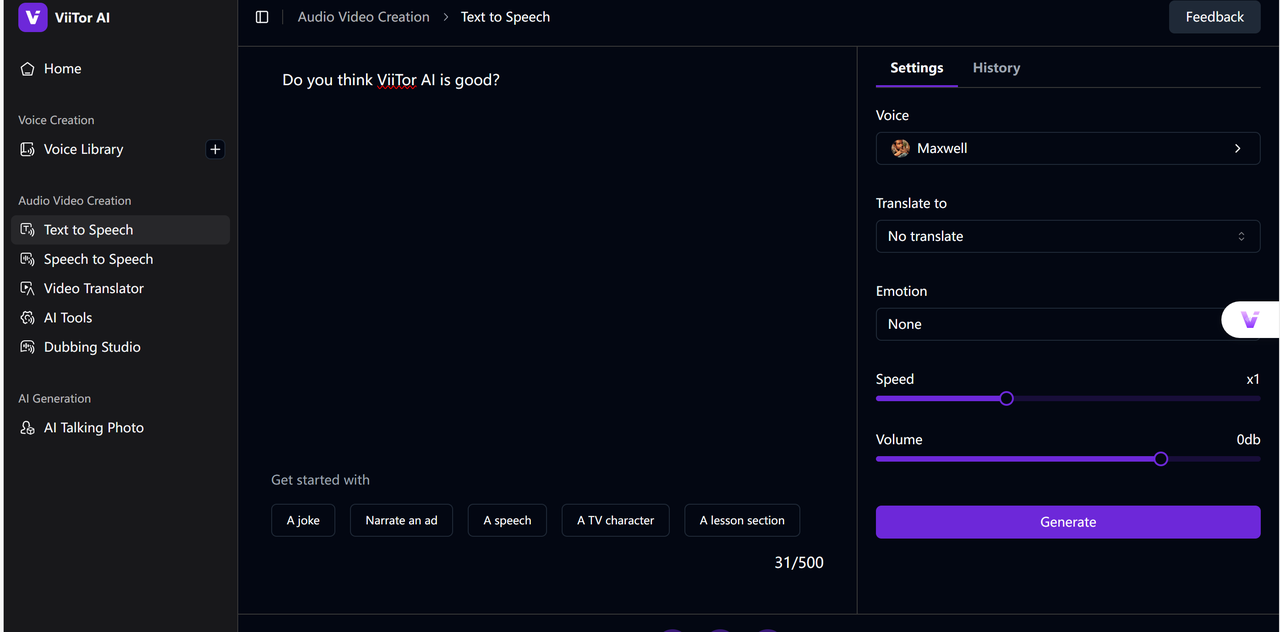Click the ViiTor AI logo icon
The height and width of the screenshot is (632, 1280).
[x=33, y=17]
